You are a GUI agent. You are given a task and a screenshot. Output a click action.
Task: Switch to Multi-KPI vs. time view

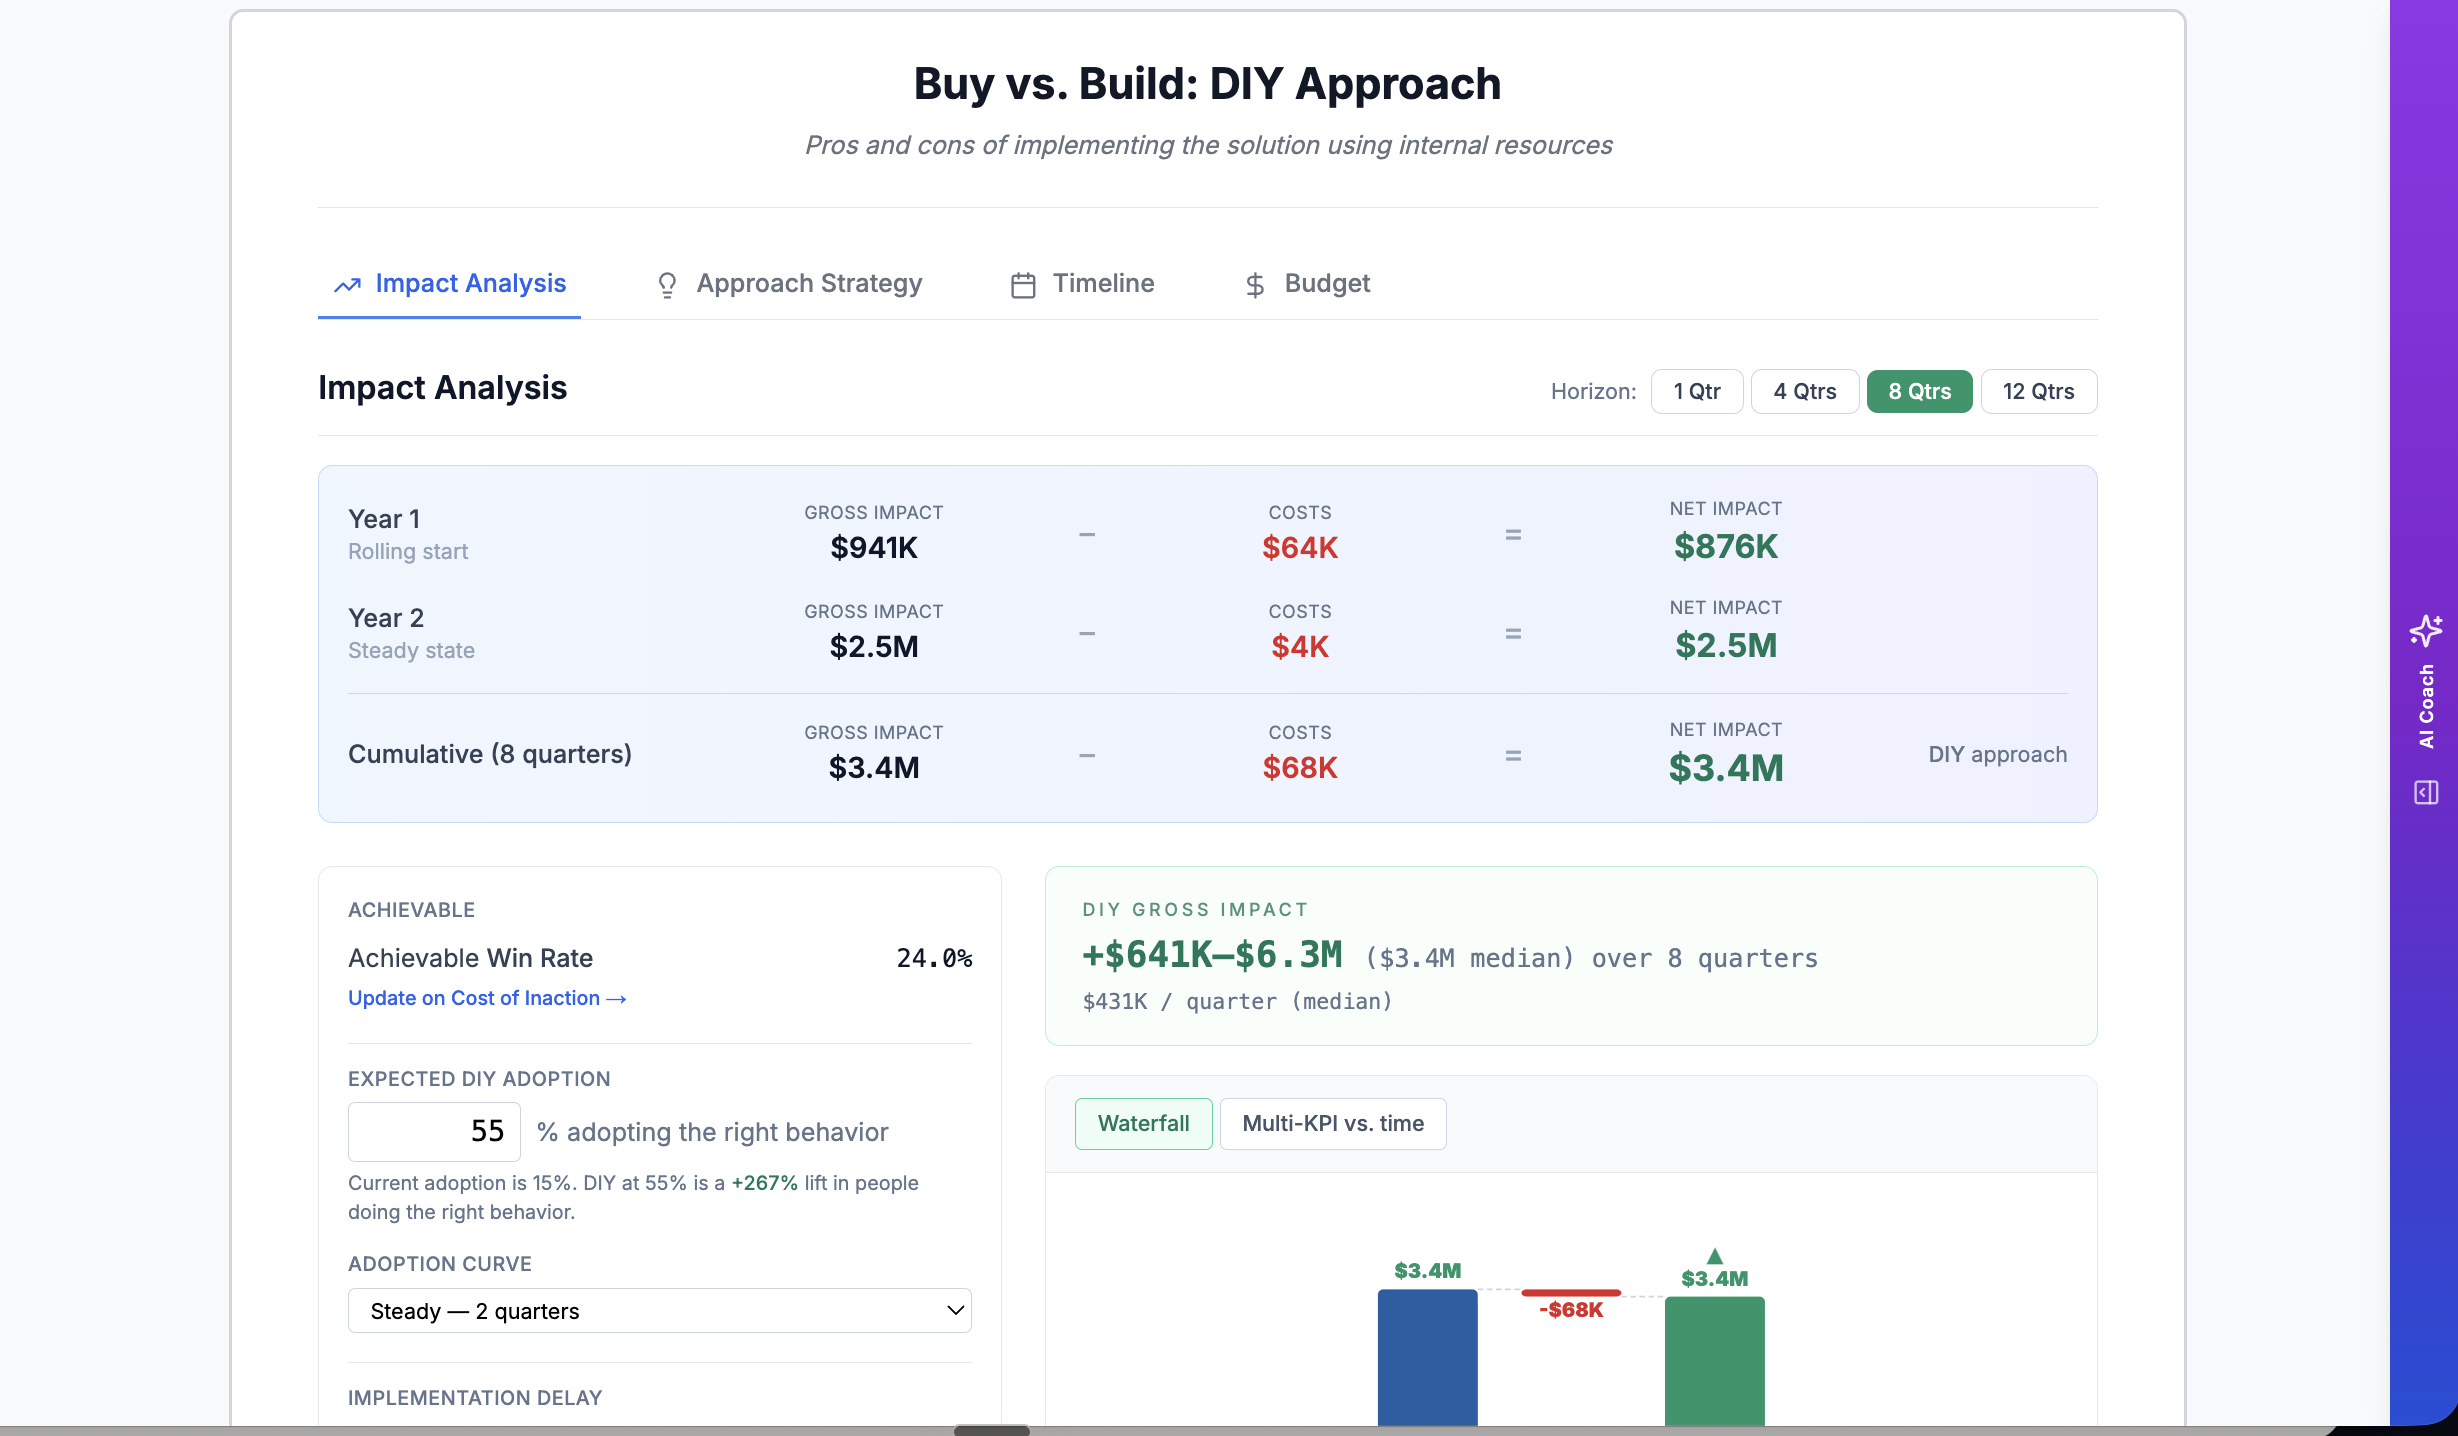pos(1333,1124)
